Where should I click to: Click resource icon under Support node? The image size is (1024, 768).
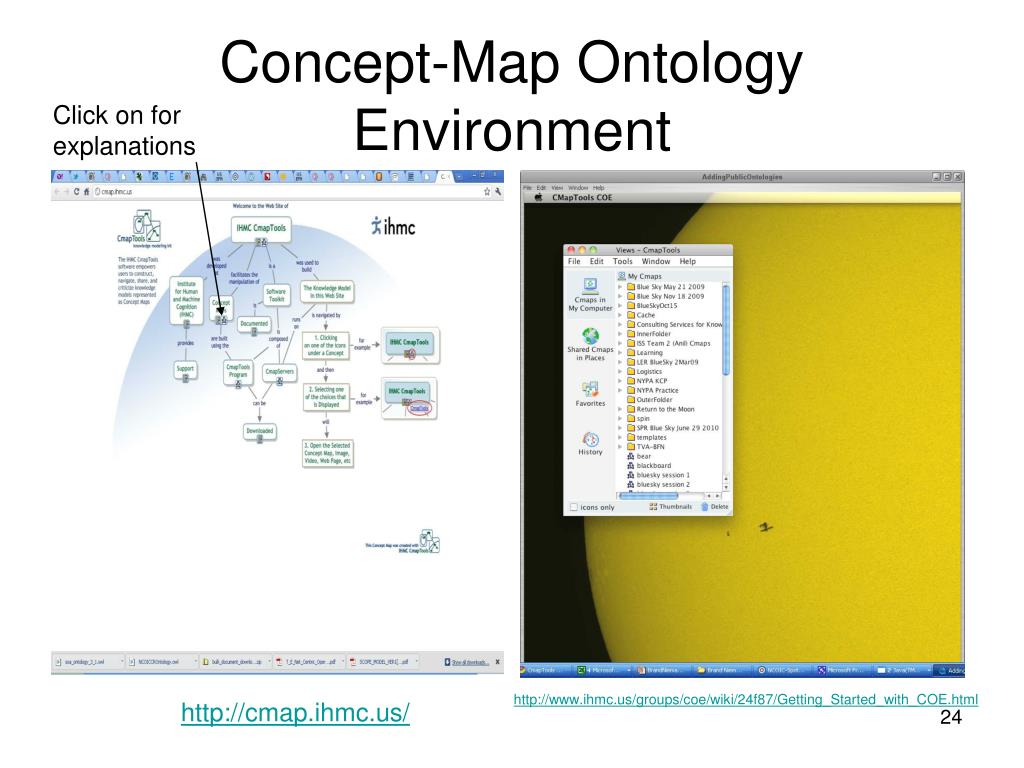pos(185,378)
